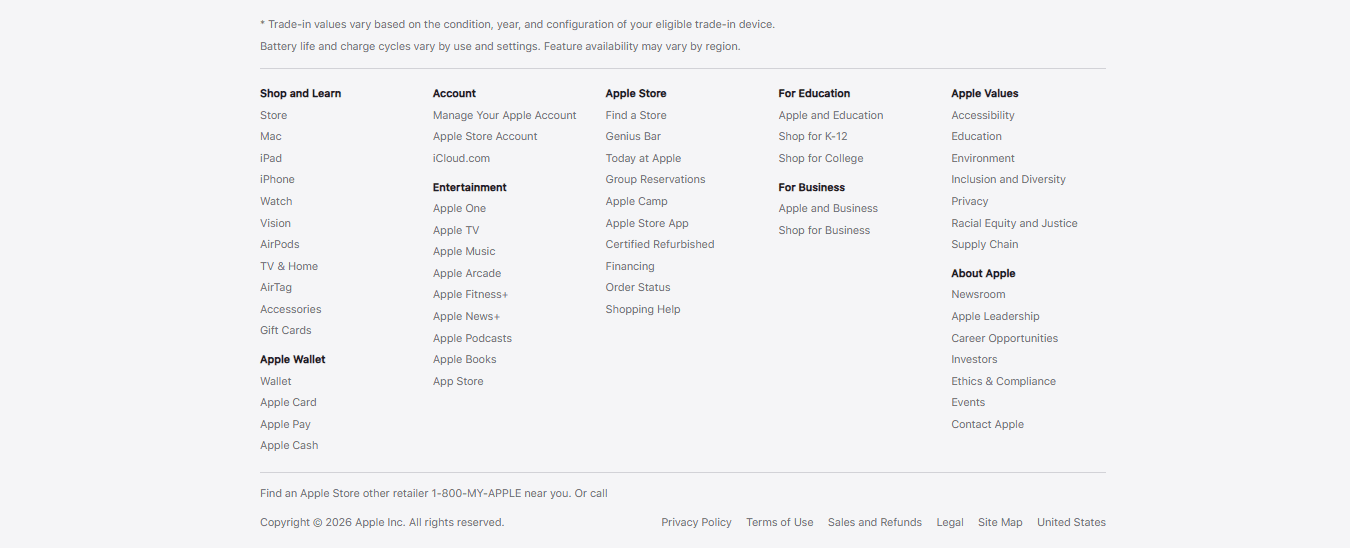Go to Apple Store Account

(x=485, y=136)
